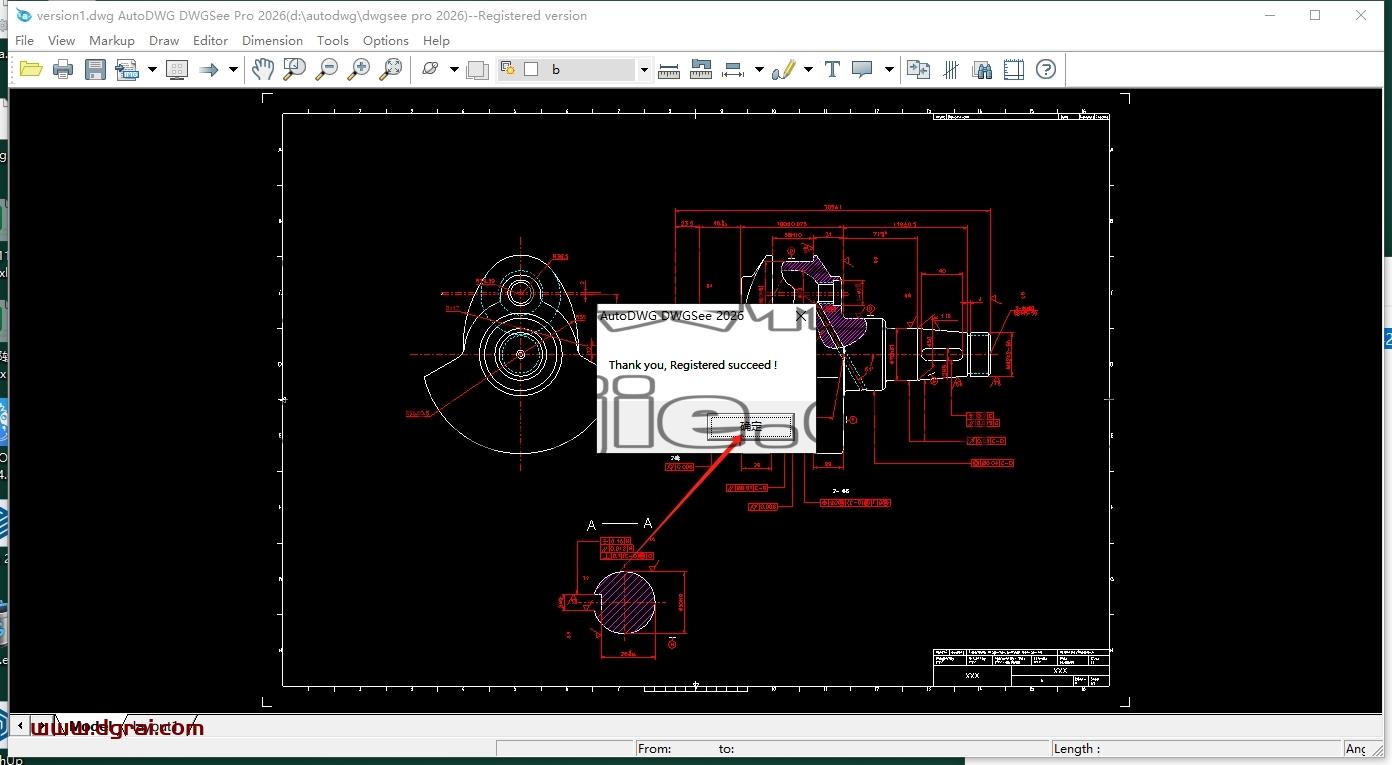
Task: Expand the comment bubble dropdown arrow
Action: [888, 69]
